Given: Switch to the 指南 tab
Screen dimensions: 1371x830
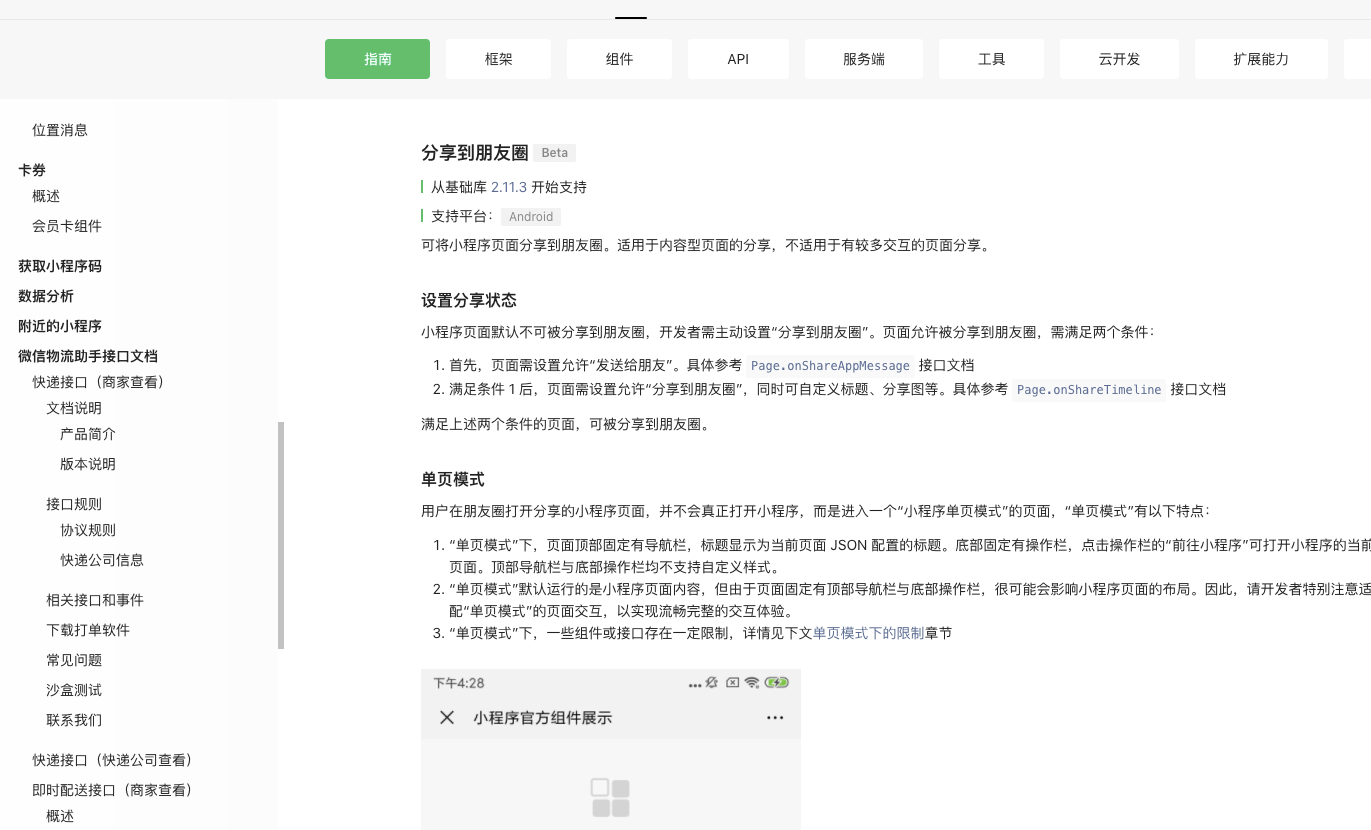Looking at the screenshot, I should coord(377,59).
